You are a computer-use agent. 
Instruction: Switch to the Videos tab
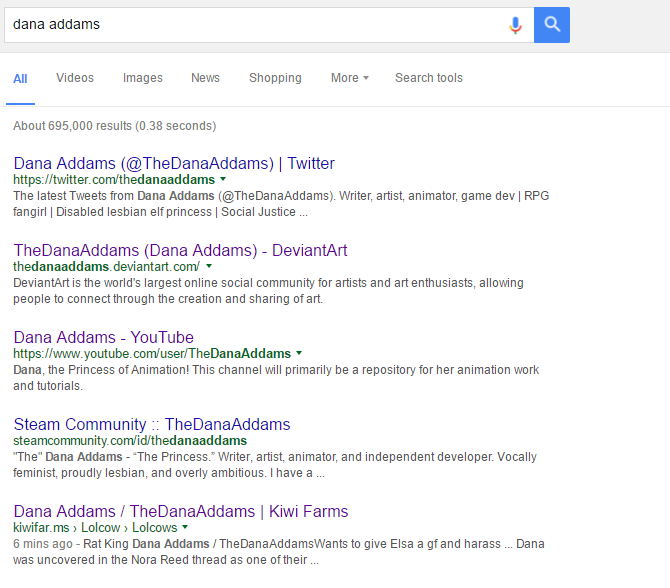(75, 78)
